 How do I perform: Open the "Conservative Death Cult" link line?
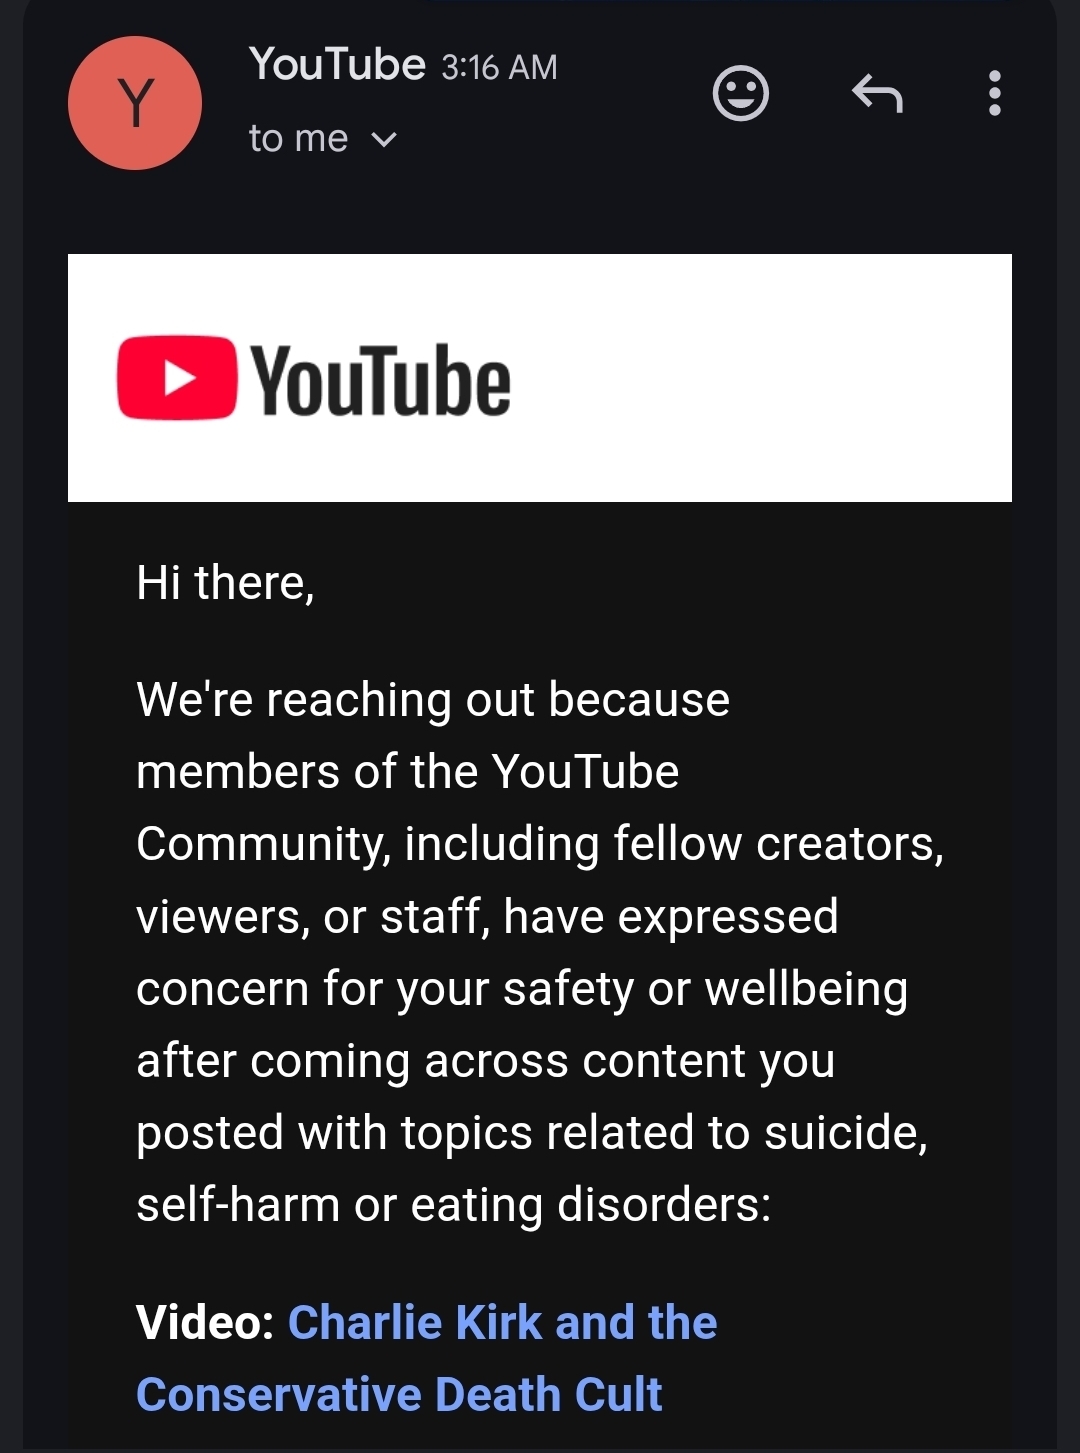click(399, 1394)
